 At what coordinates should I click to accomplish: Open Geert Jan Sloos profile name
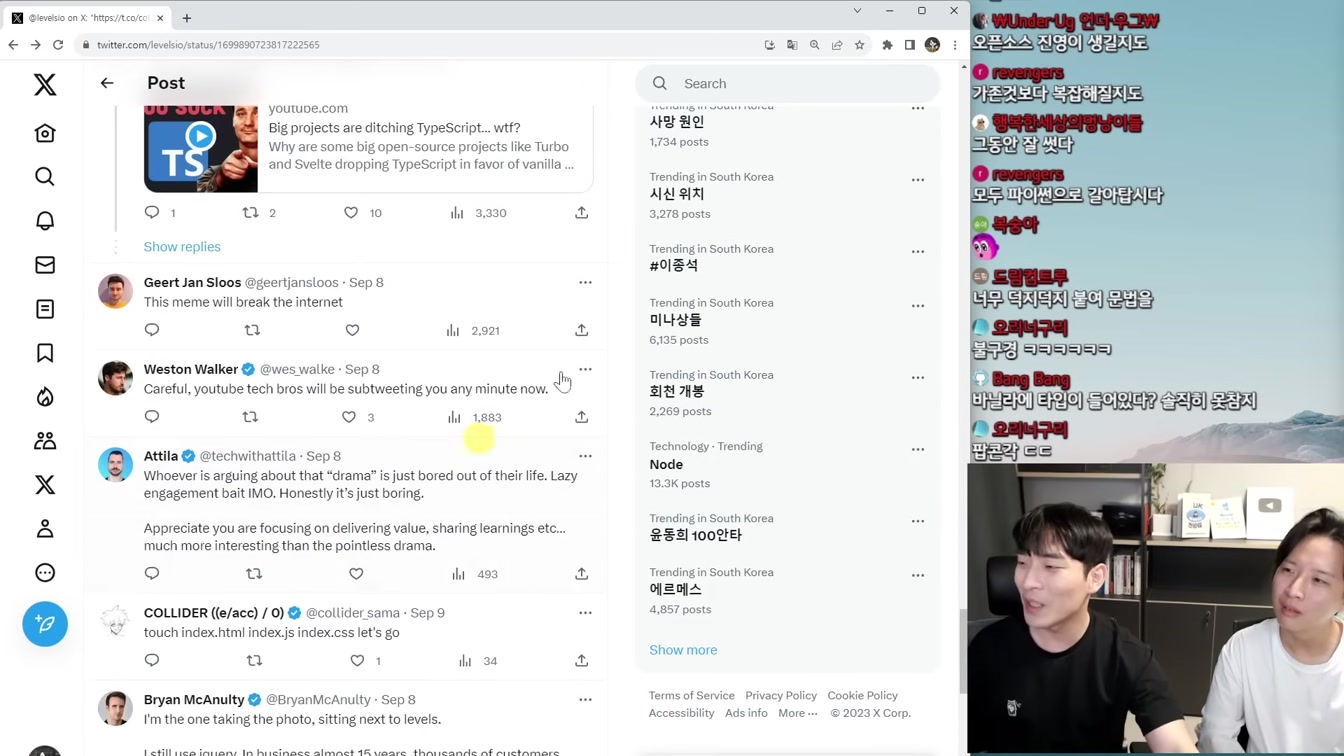pos(192,283)
